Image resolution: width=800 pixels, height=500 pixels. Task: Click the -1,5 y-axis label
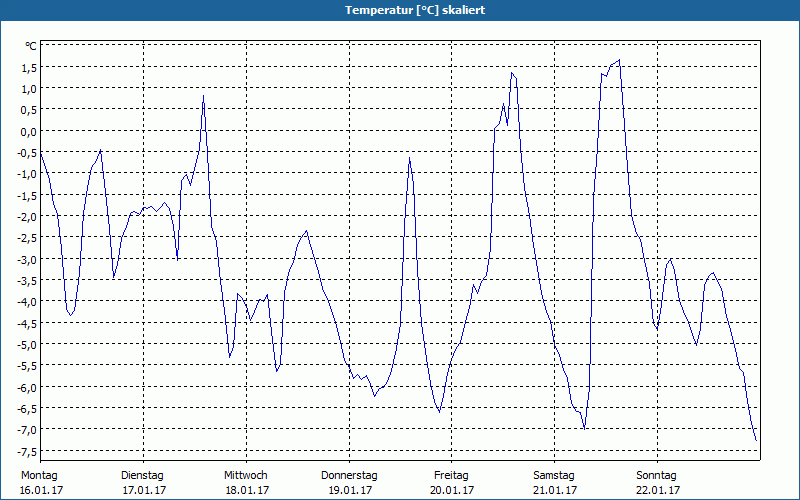[28, 195]
